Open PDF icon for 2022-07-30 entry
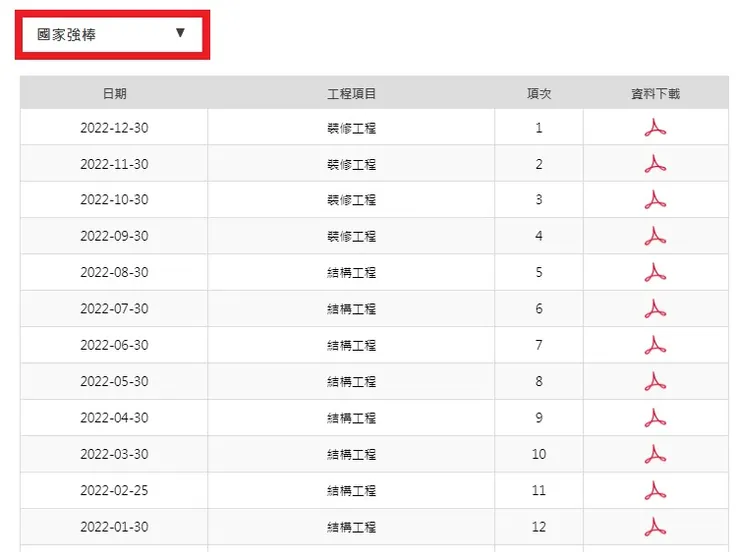This screenshot has width=740, height=552. point(655,309)
